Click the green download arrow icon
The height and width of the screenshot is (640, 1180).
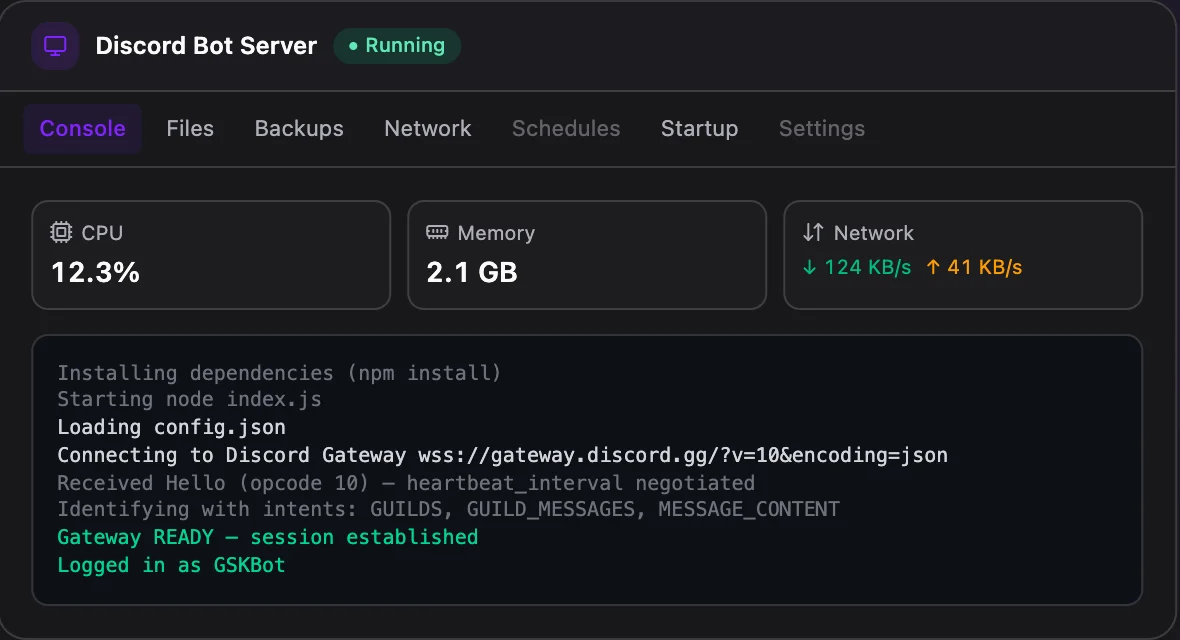pos(809,267)
